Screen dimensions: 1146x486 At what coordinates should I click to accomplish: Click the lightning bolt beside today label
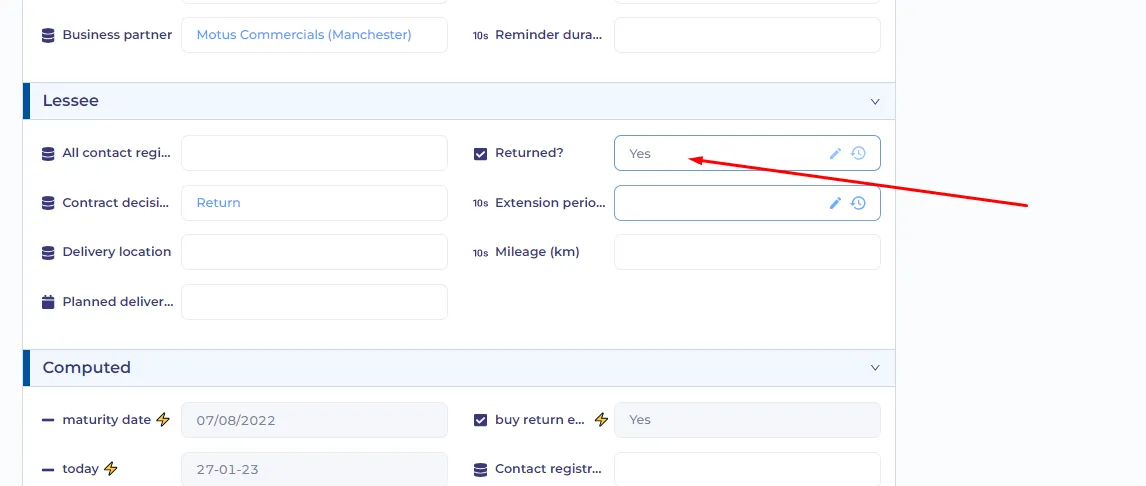(x=110, y=469)
